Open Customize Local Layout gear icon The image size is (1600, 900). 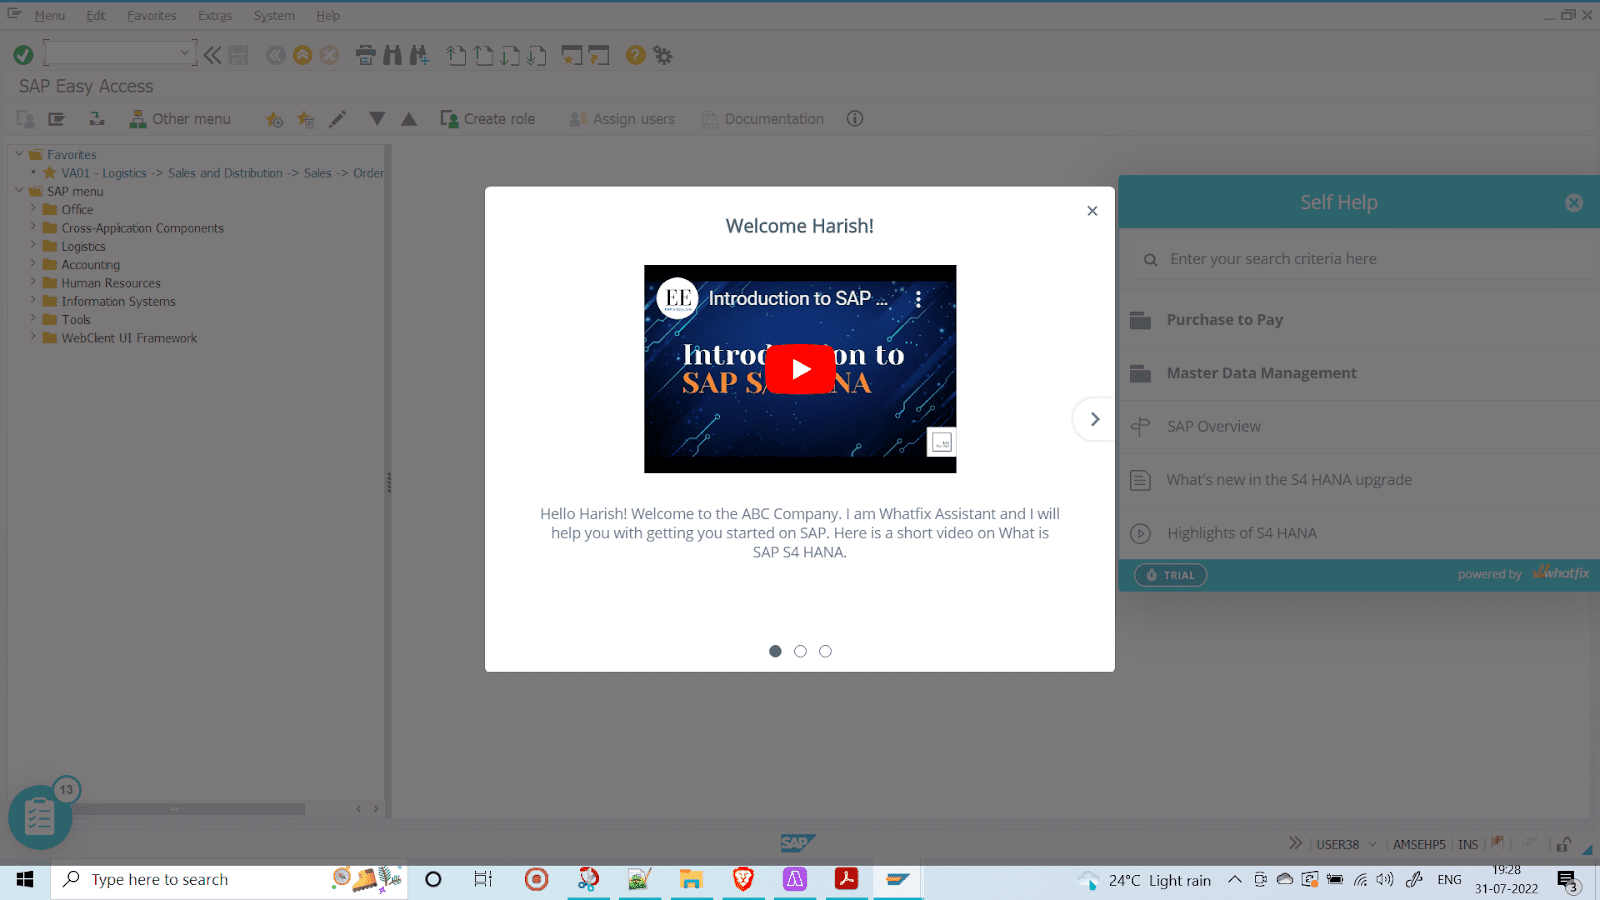[x=662, y=55]
